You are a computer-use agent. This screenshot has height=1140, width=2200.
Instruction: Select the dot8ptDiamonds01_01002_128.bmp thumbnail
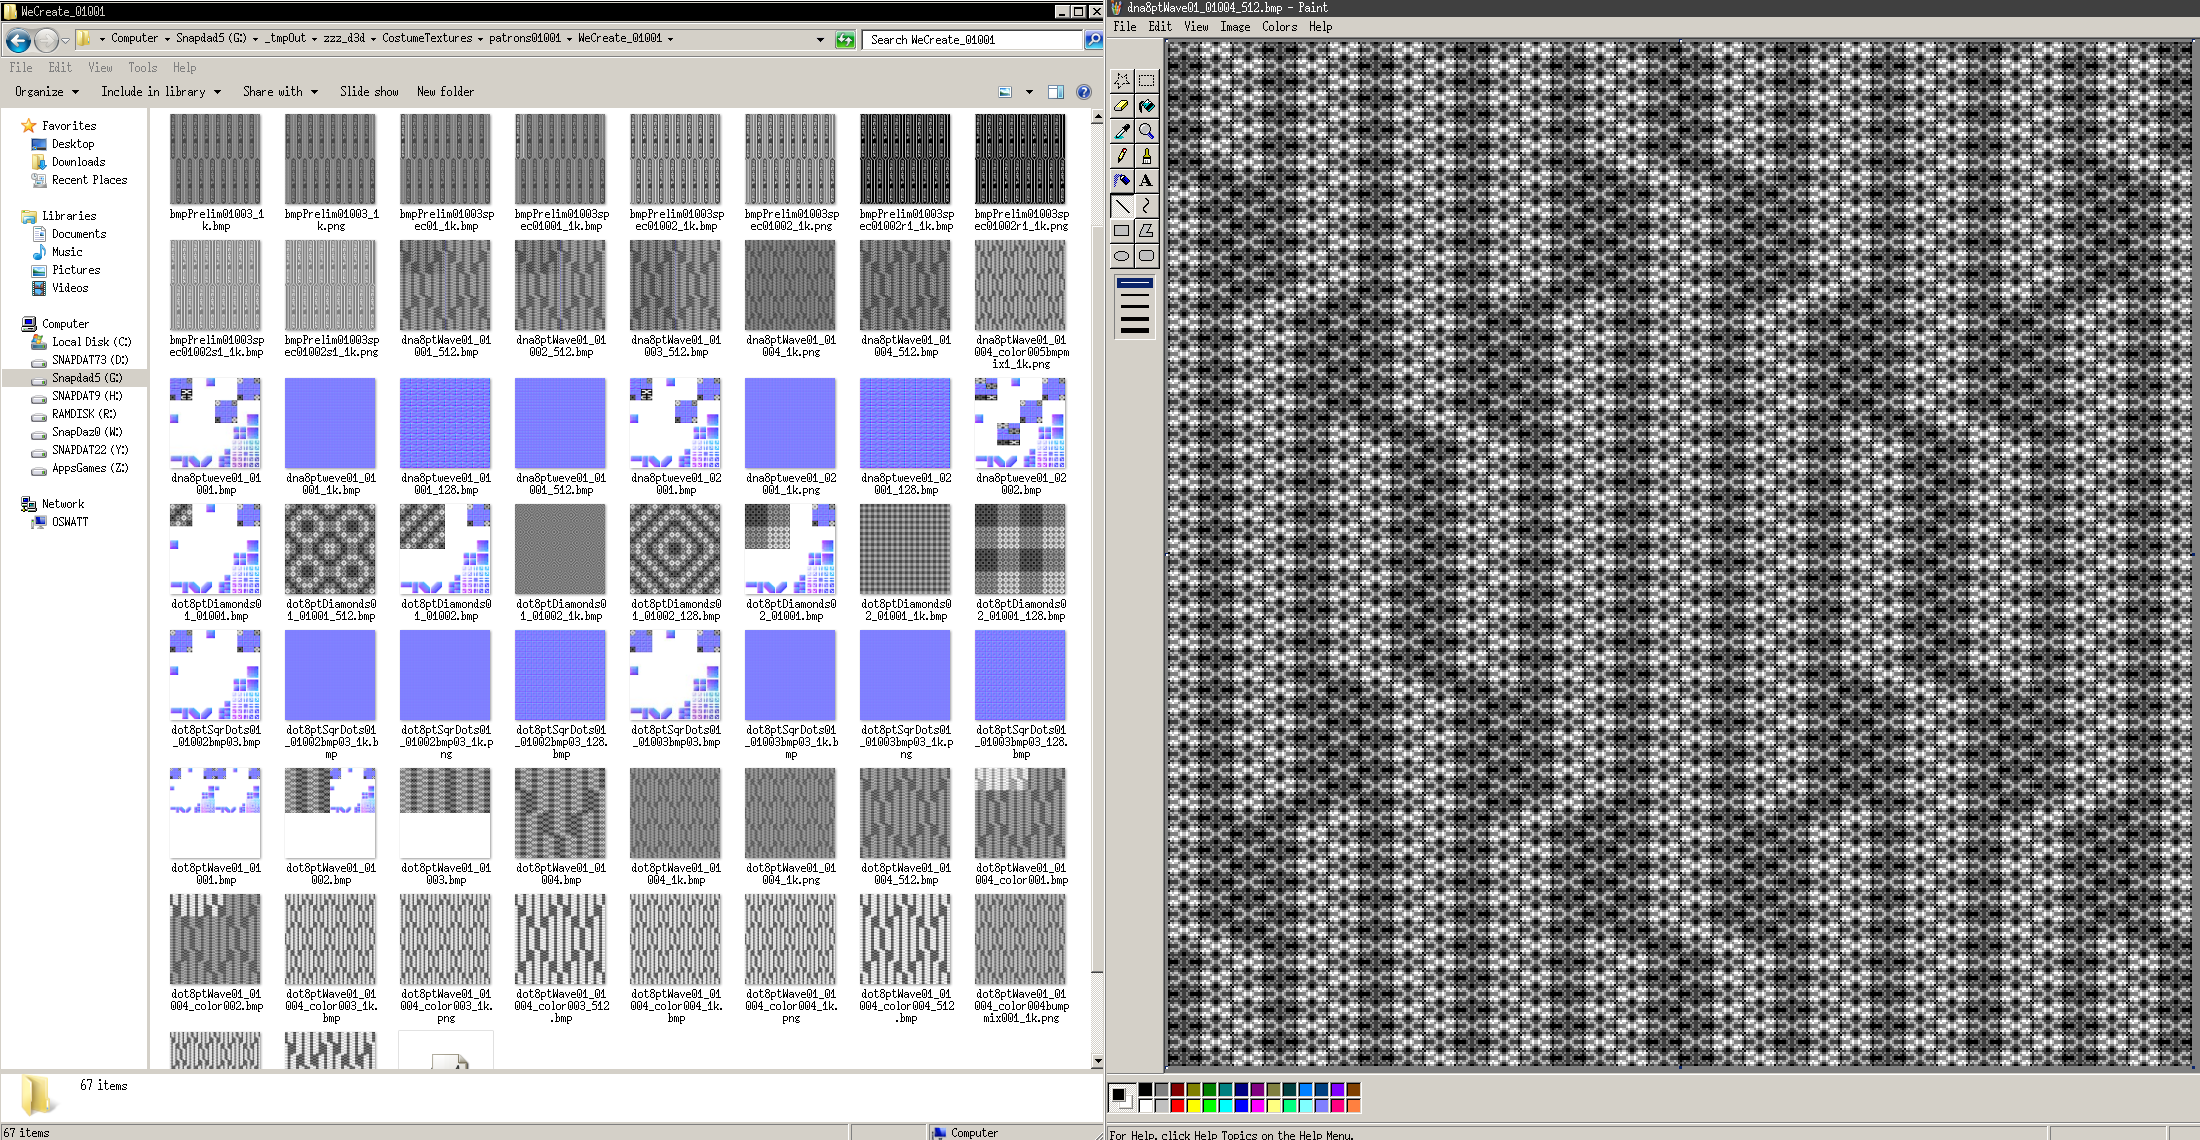coord(675,550)
